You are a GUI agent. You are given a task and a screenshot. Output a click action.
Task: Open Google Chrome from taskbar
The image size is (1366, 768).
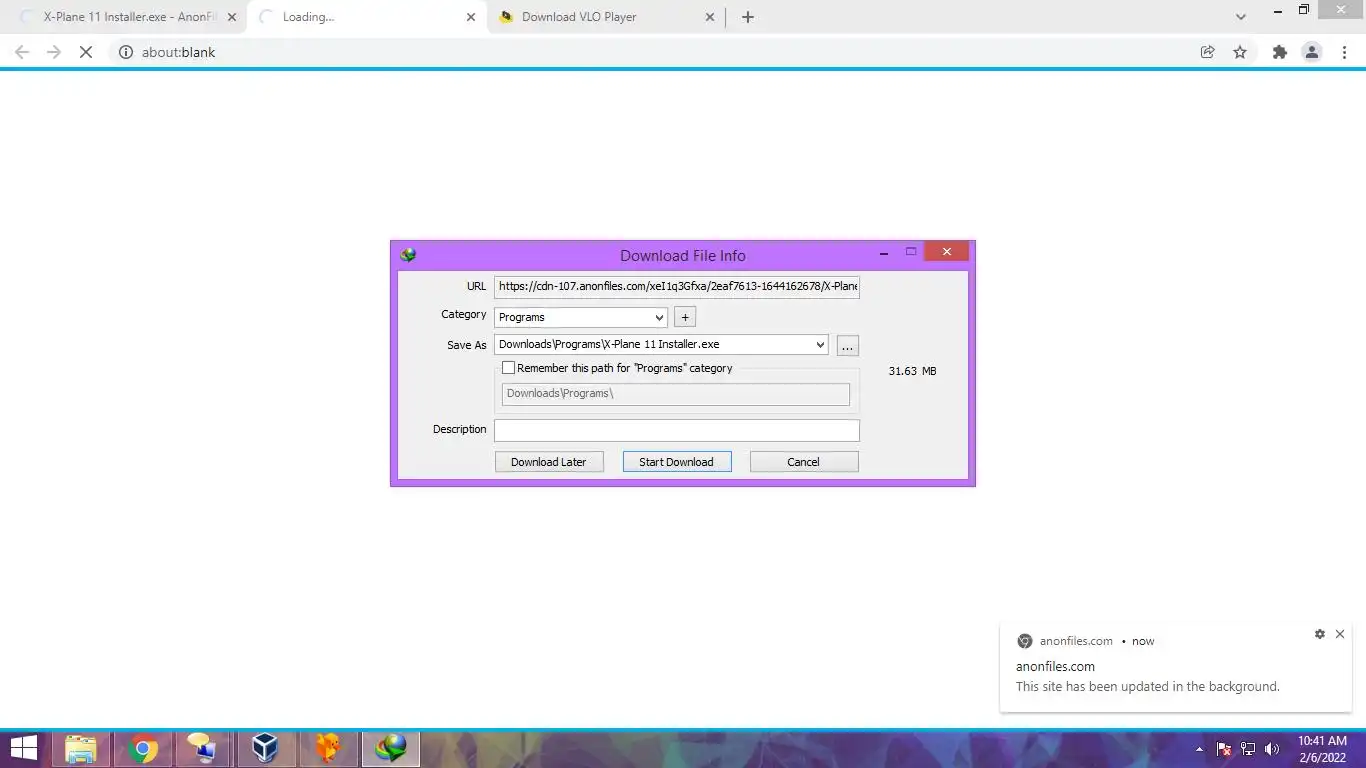[143, 748]
